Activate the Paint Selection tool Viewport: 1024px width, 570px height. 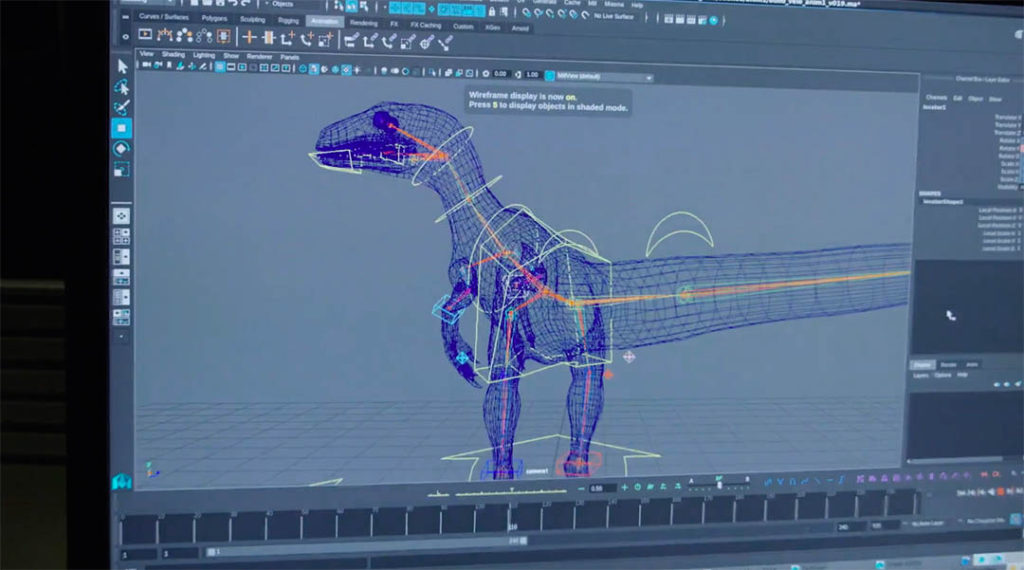(121, 107)
